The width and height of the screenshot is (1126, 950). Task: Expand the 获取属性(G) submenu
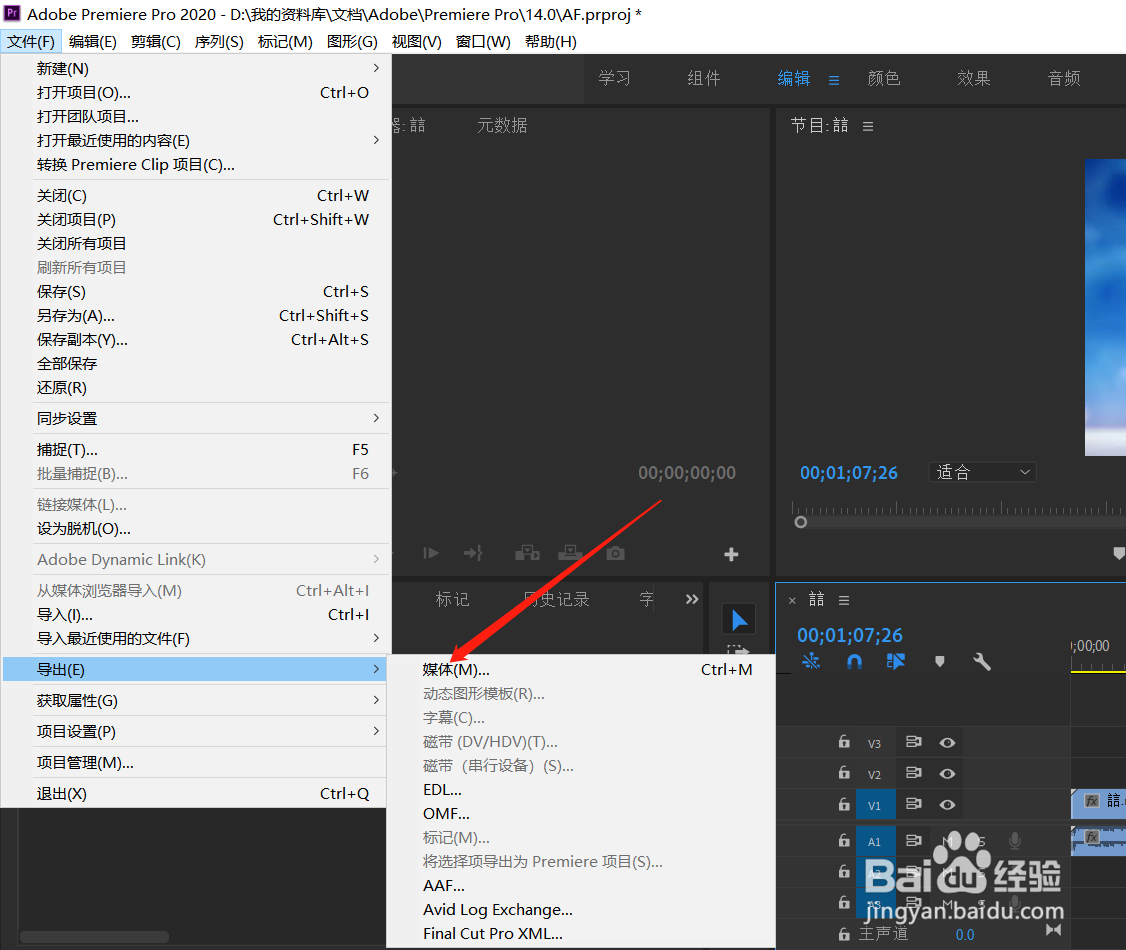(196, 700)
